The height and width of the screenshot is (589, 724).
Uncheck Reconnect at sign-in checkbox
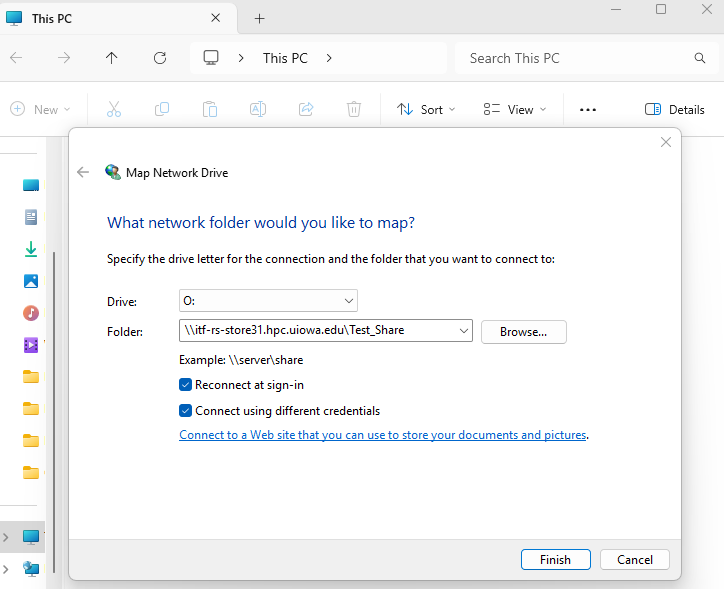pos(185,385)
